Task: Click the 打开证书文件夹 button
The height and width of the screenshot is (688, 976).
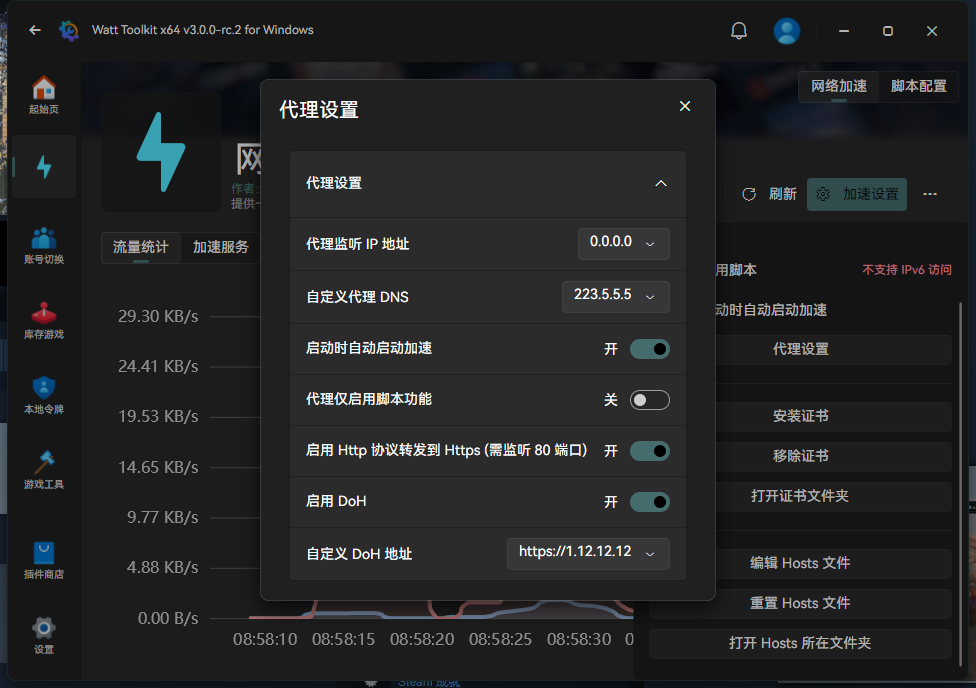Action: [800, 496]
